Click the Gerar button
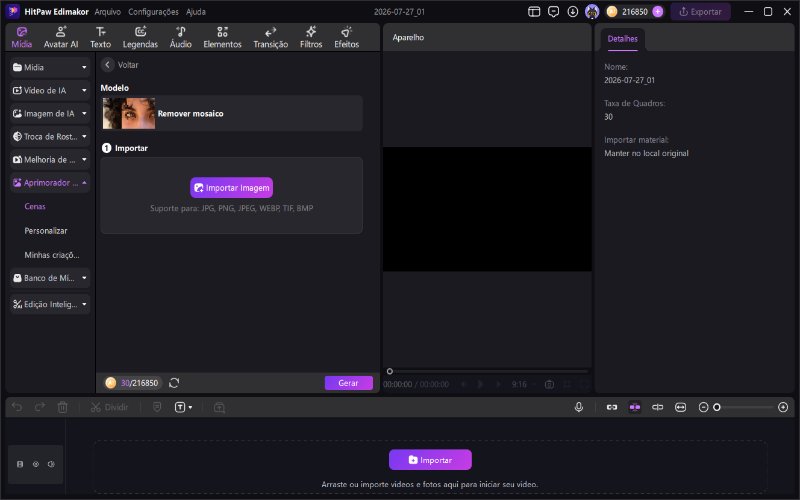This screenshot has width=800, height=500. tap(348, 383)
